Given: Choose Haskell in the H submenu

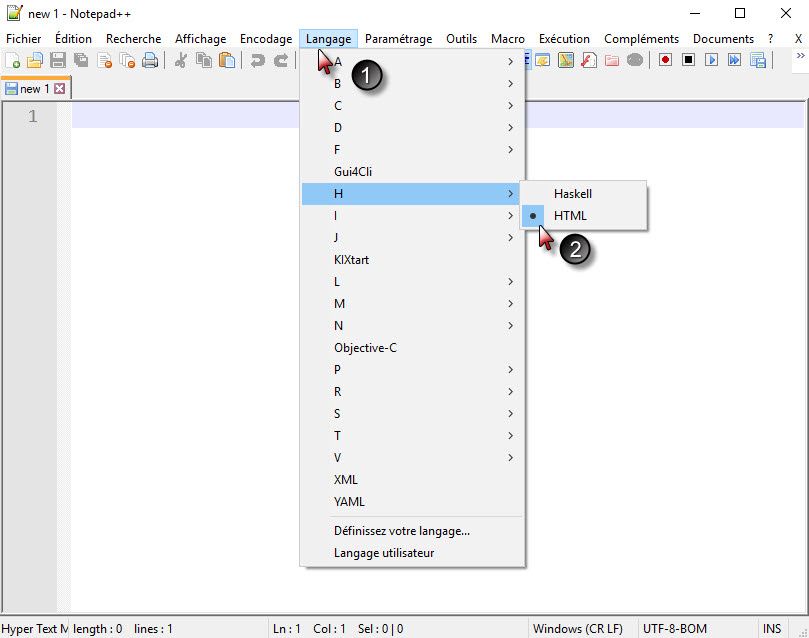Looking at the screenshot, I should [583, 194].
